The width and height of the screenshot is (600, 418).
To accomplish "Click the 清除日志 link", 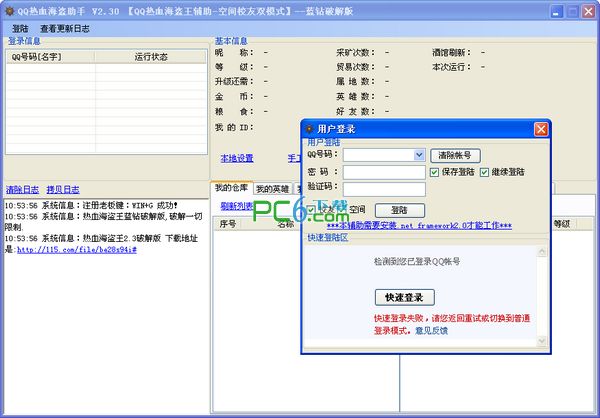I will point(22,189).
